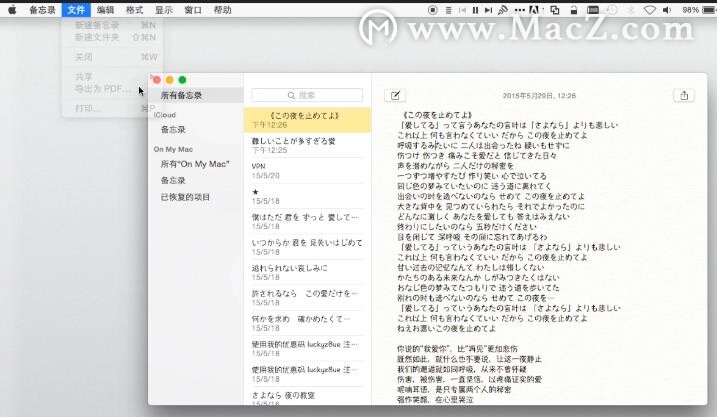The height and width of the screenshot is (417, 717).
Task: Click the battery status showing 98%
Action: [698, 10]
